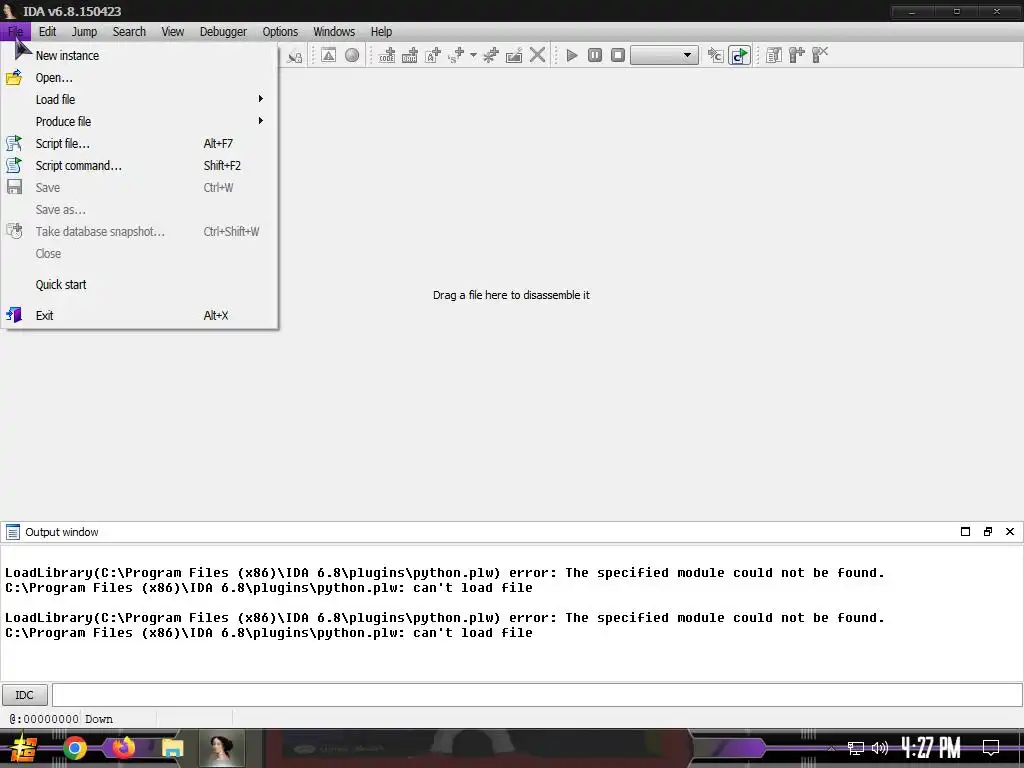This screenshot has width=1024, height=768.
Task: Click the status bar address @:00000000
Action: (x=44, y=719)
